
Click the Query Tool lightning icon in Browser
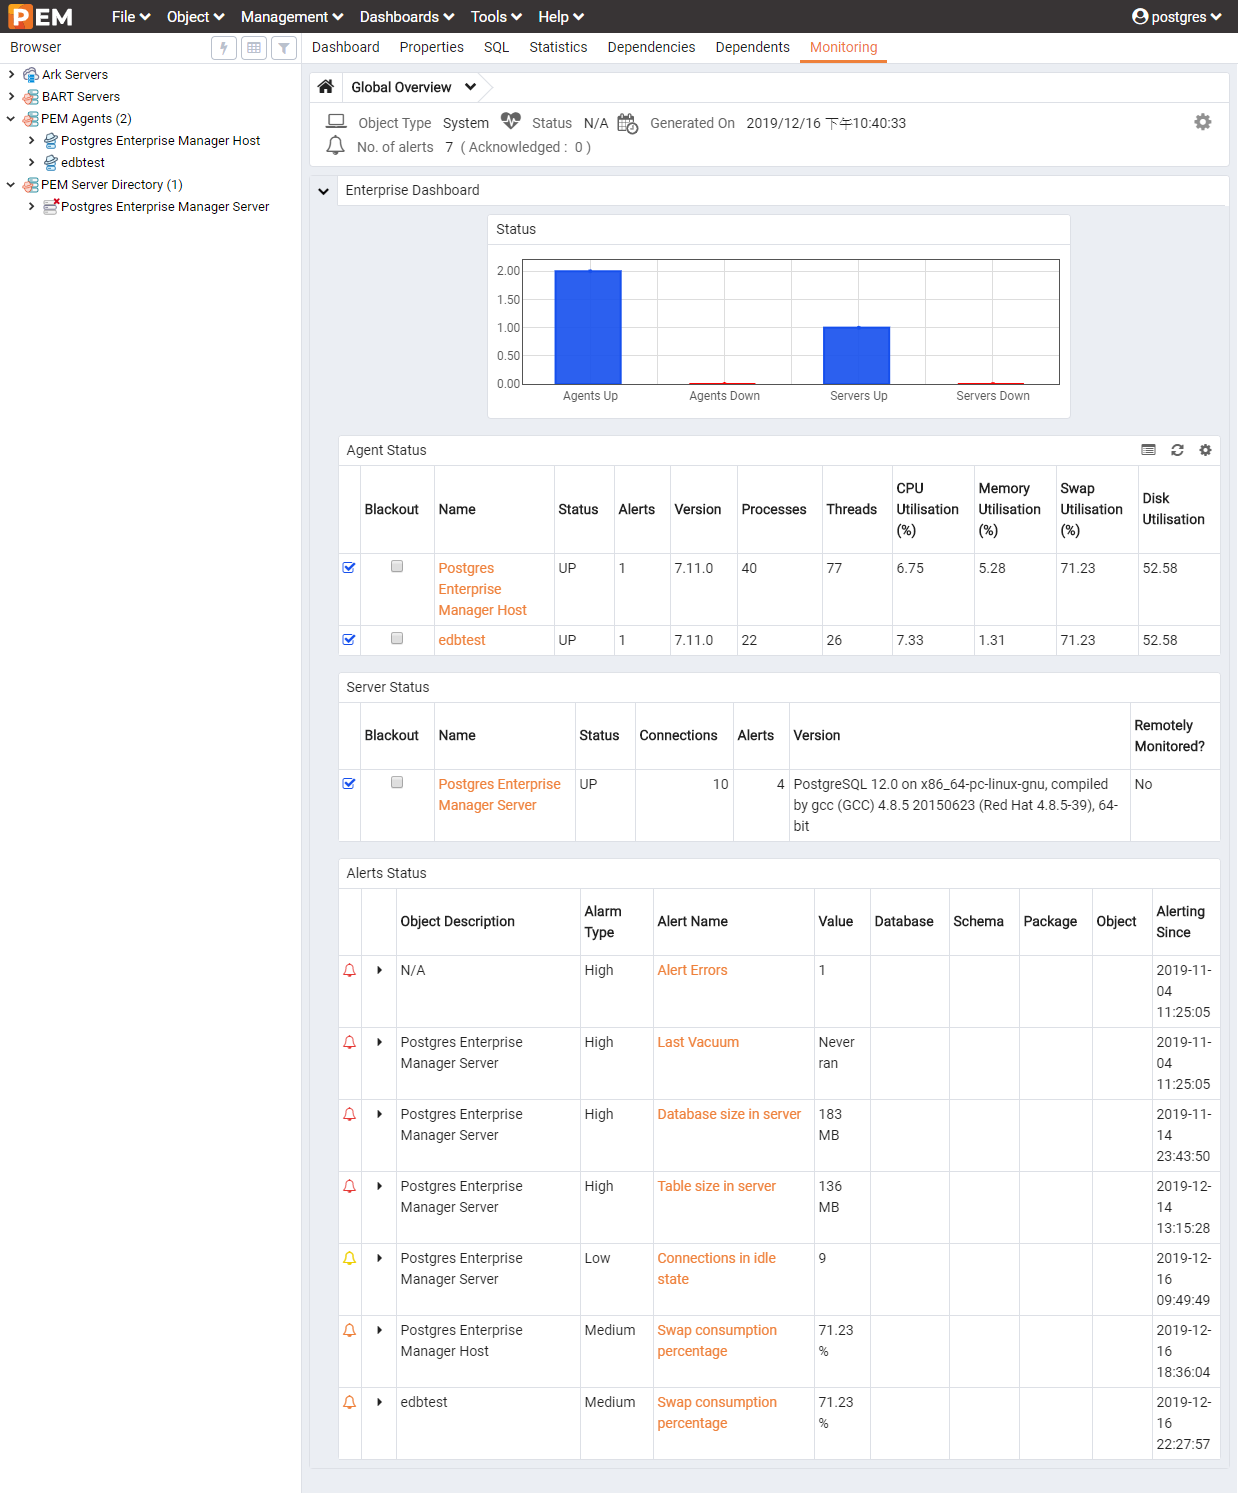224,48
